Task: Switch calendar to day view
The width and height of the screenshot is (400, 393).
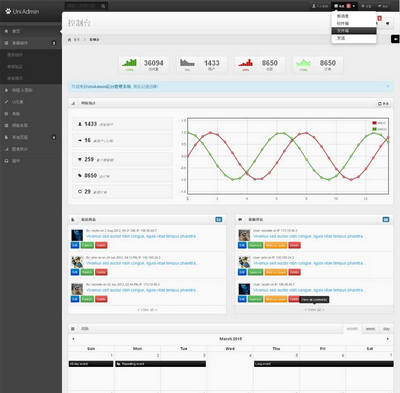Action: click(386, 329)
